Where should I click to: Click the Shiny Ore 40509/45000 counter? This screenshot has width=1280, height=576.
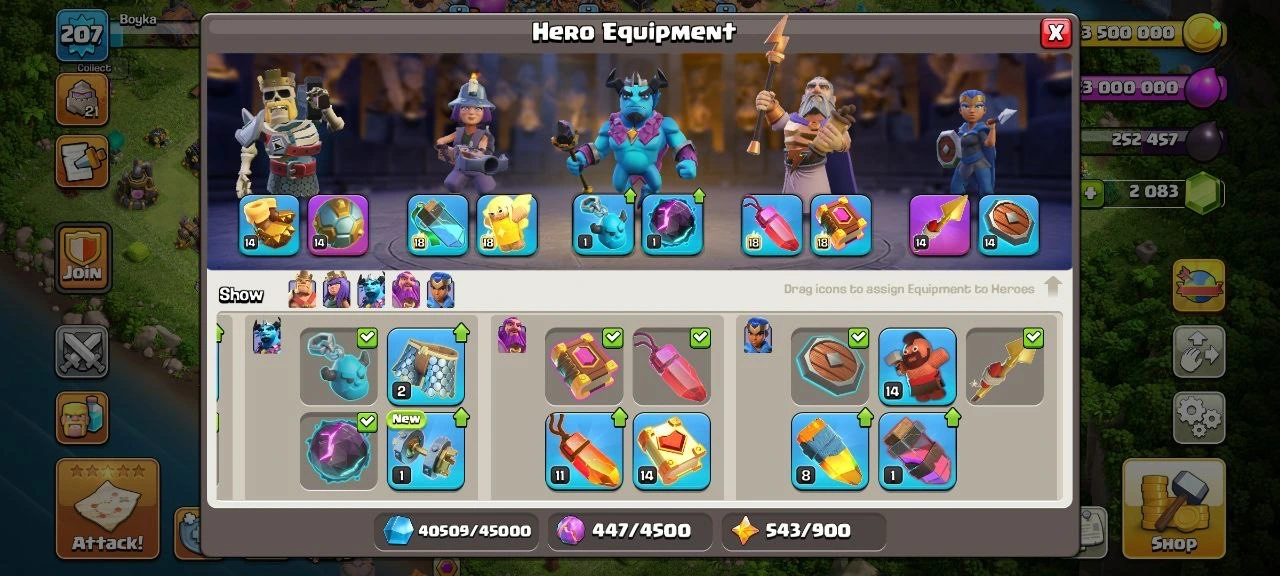click(x=457, y=531)
